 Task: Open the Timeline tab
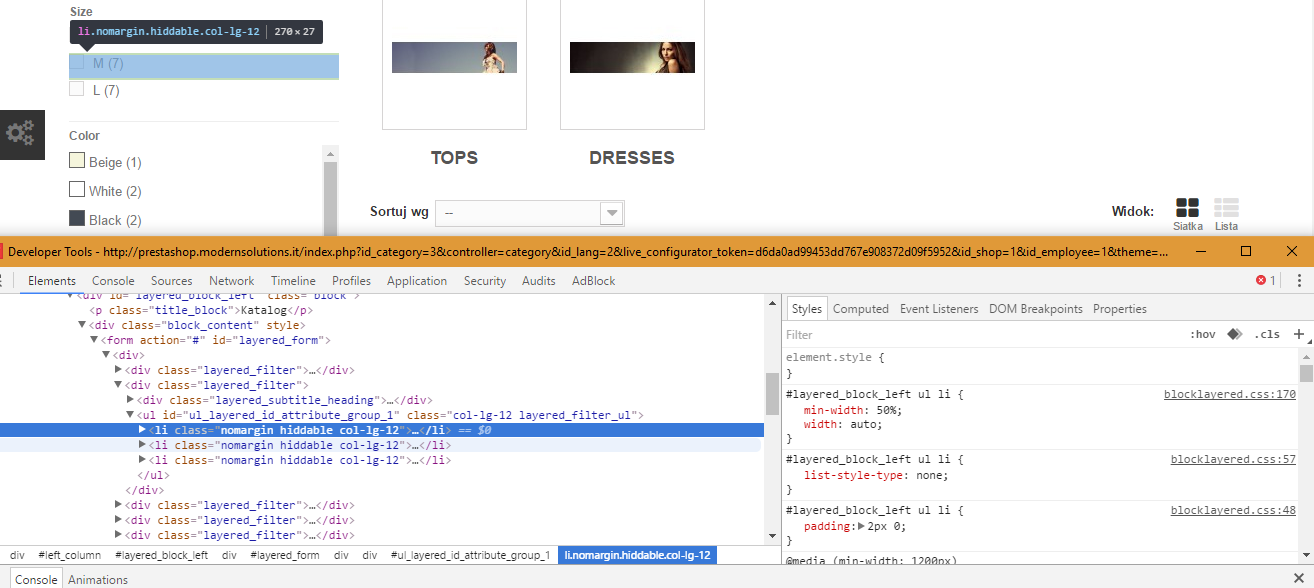(x=293, y=281)
